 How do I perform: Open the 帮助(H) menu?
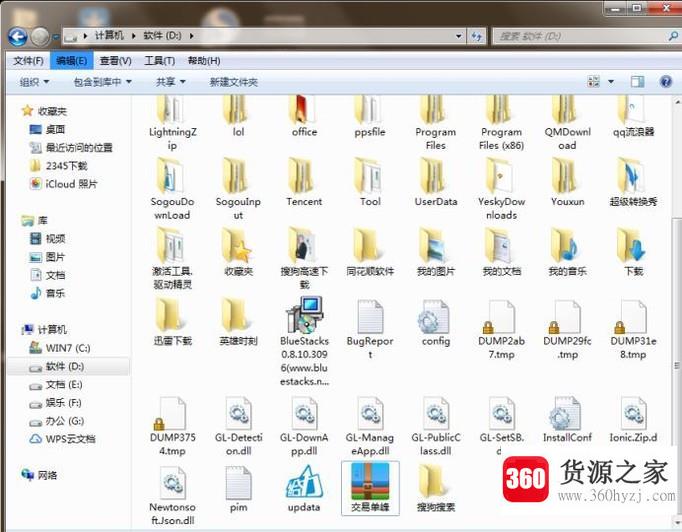[204, 61]
